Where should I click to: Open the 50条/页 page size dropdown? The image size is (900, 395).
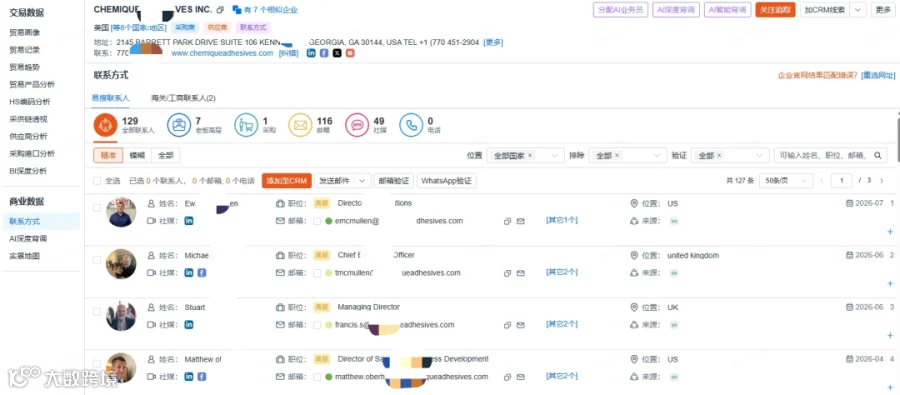tap(786, 181)
